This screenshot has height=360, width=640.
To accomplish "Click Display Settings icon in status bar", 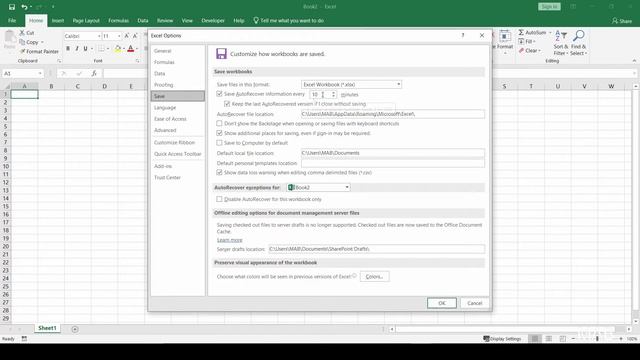I will pyautogui.click(x=486, y=339).
